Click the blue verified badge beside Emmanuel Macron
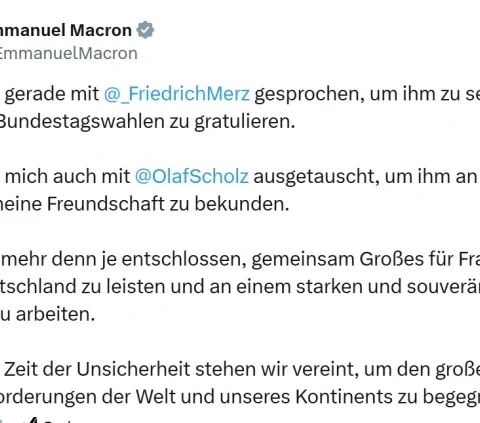Screen dimensions: 480x423 [x=145, y=30]
